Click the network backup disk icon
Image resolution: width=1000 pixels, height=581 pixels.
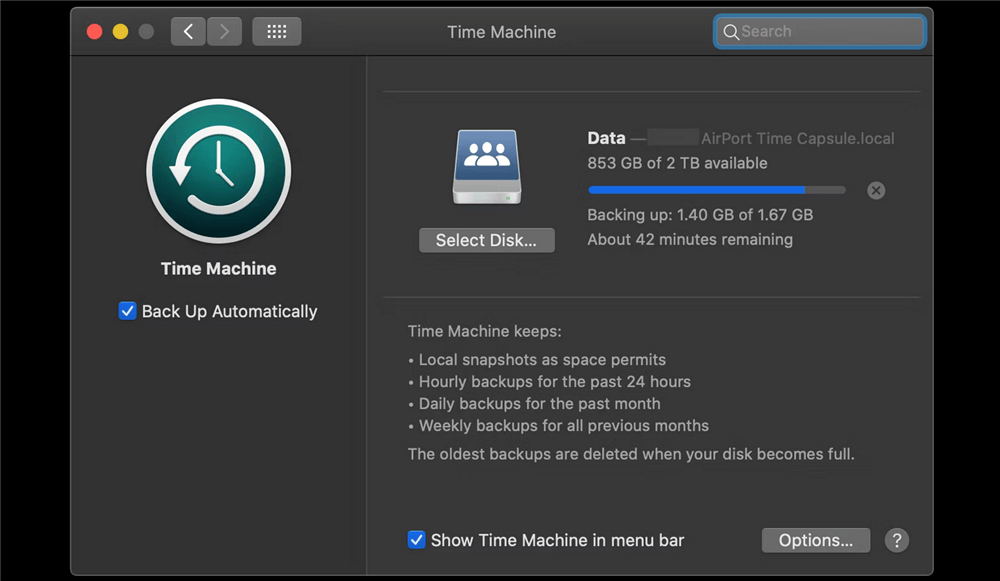pyautogui.click(x=486, y=168)
